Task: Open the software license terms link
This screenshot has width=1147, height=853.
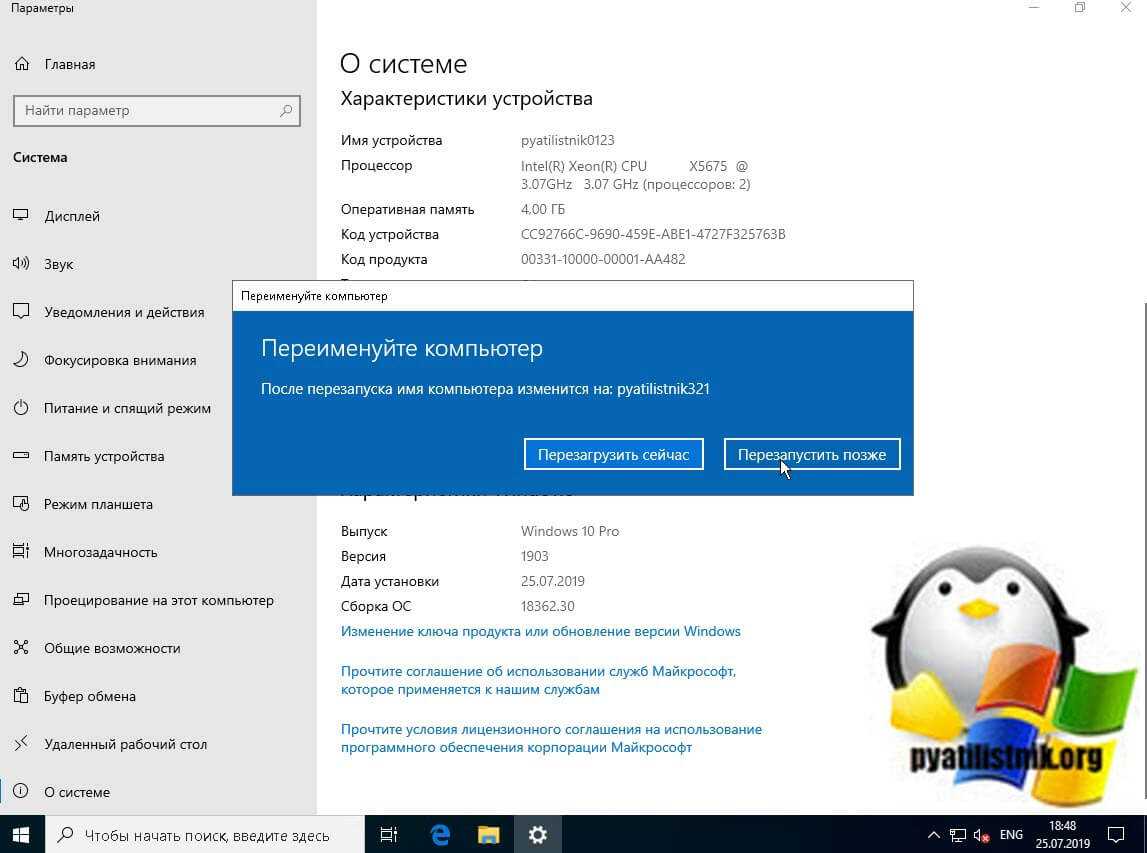Action: point(552,738)
